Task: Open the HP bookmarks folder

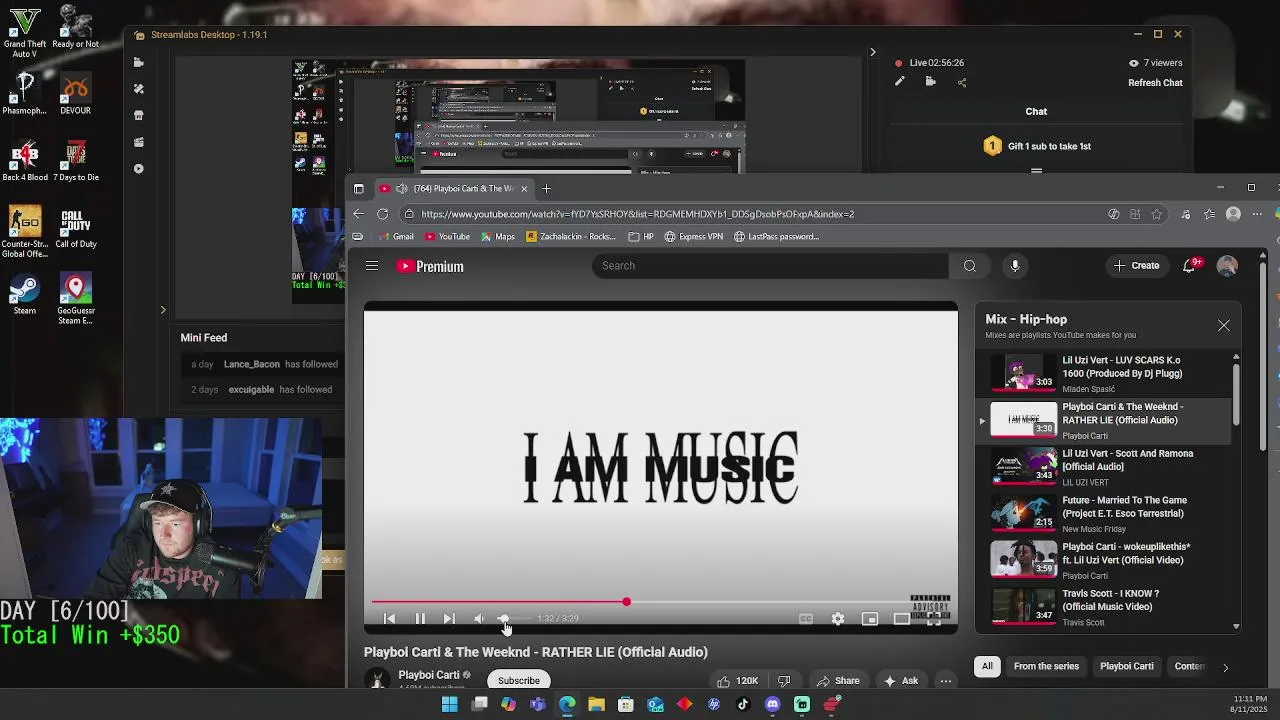Action: coord(641,237)
